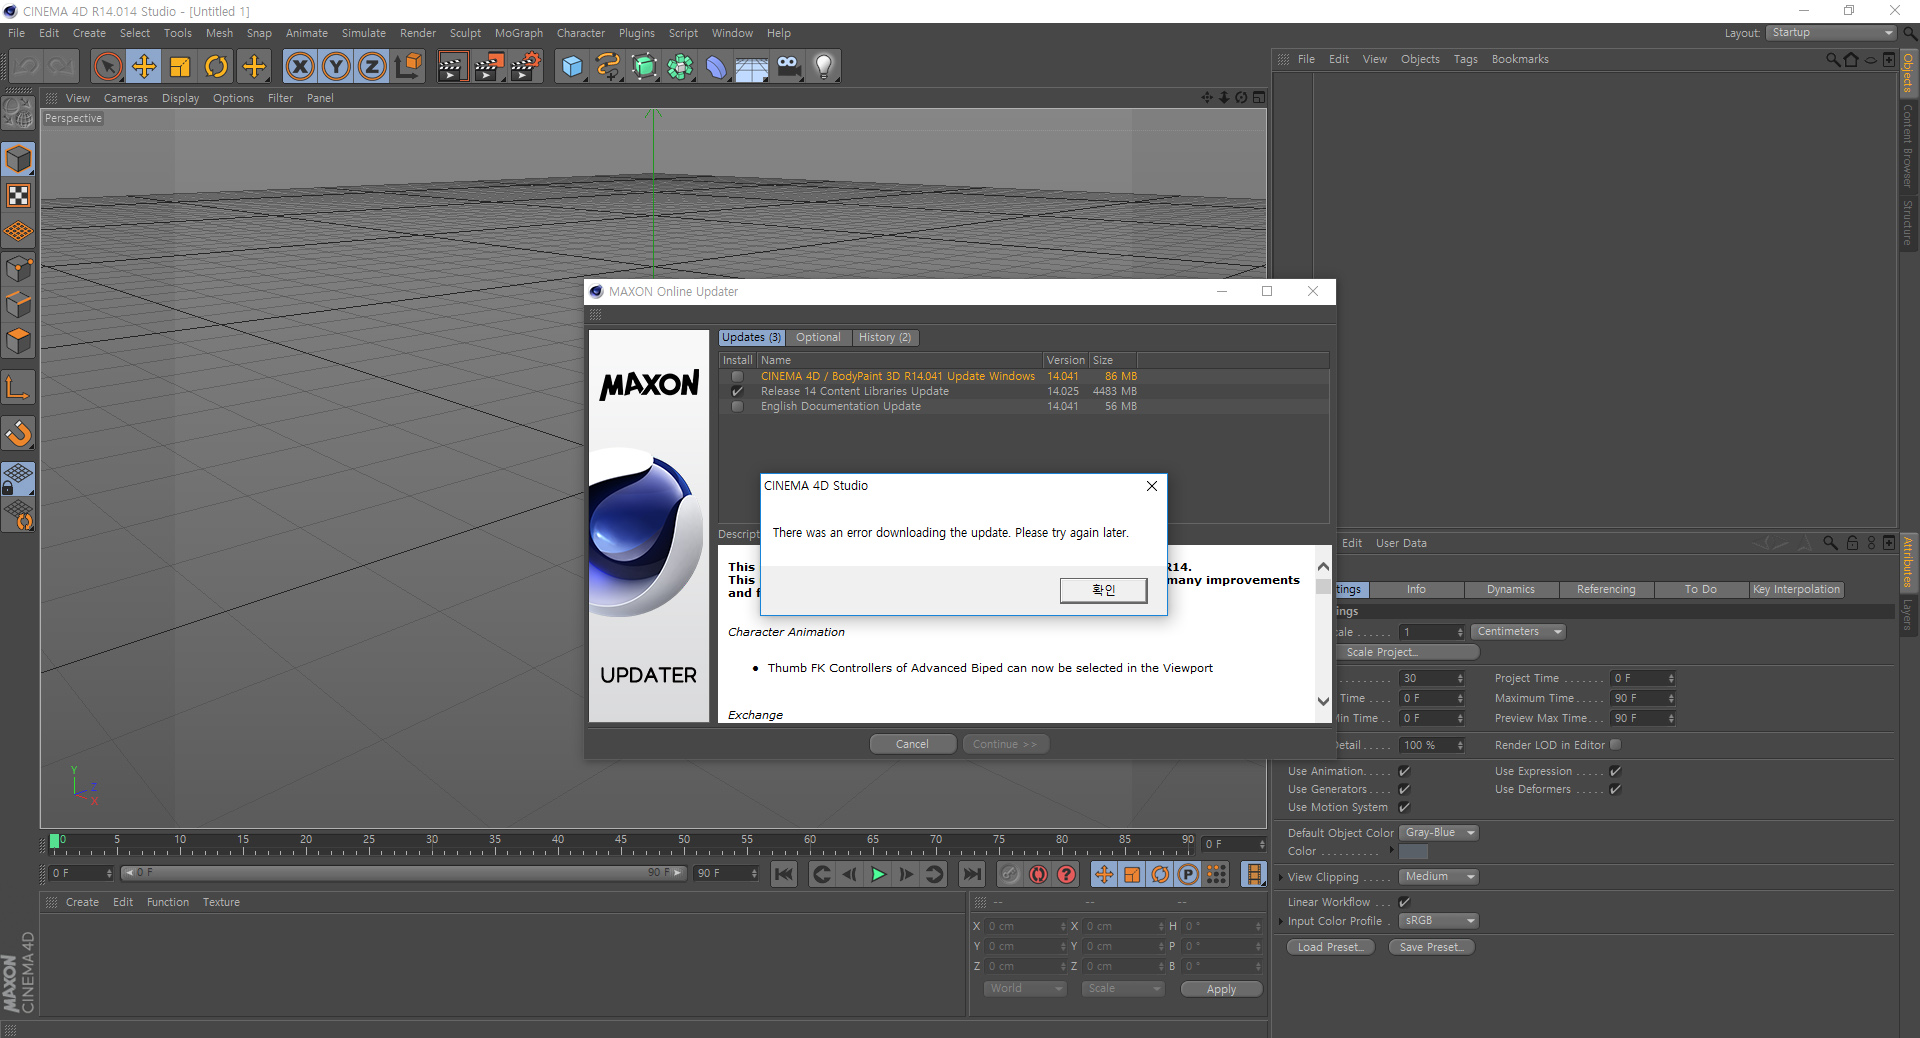Open the Layout Startup dropdown
Image resolution: width=1920 pixels, height=1038 pixels.
click(x=1831, y=33)
